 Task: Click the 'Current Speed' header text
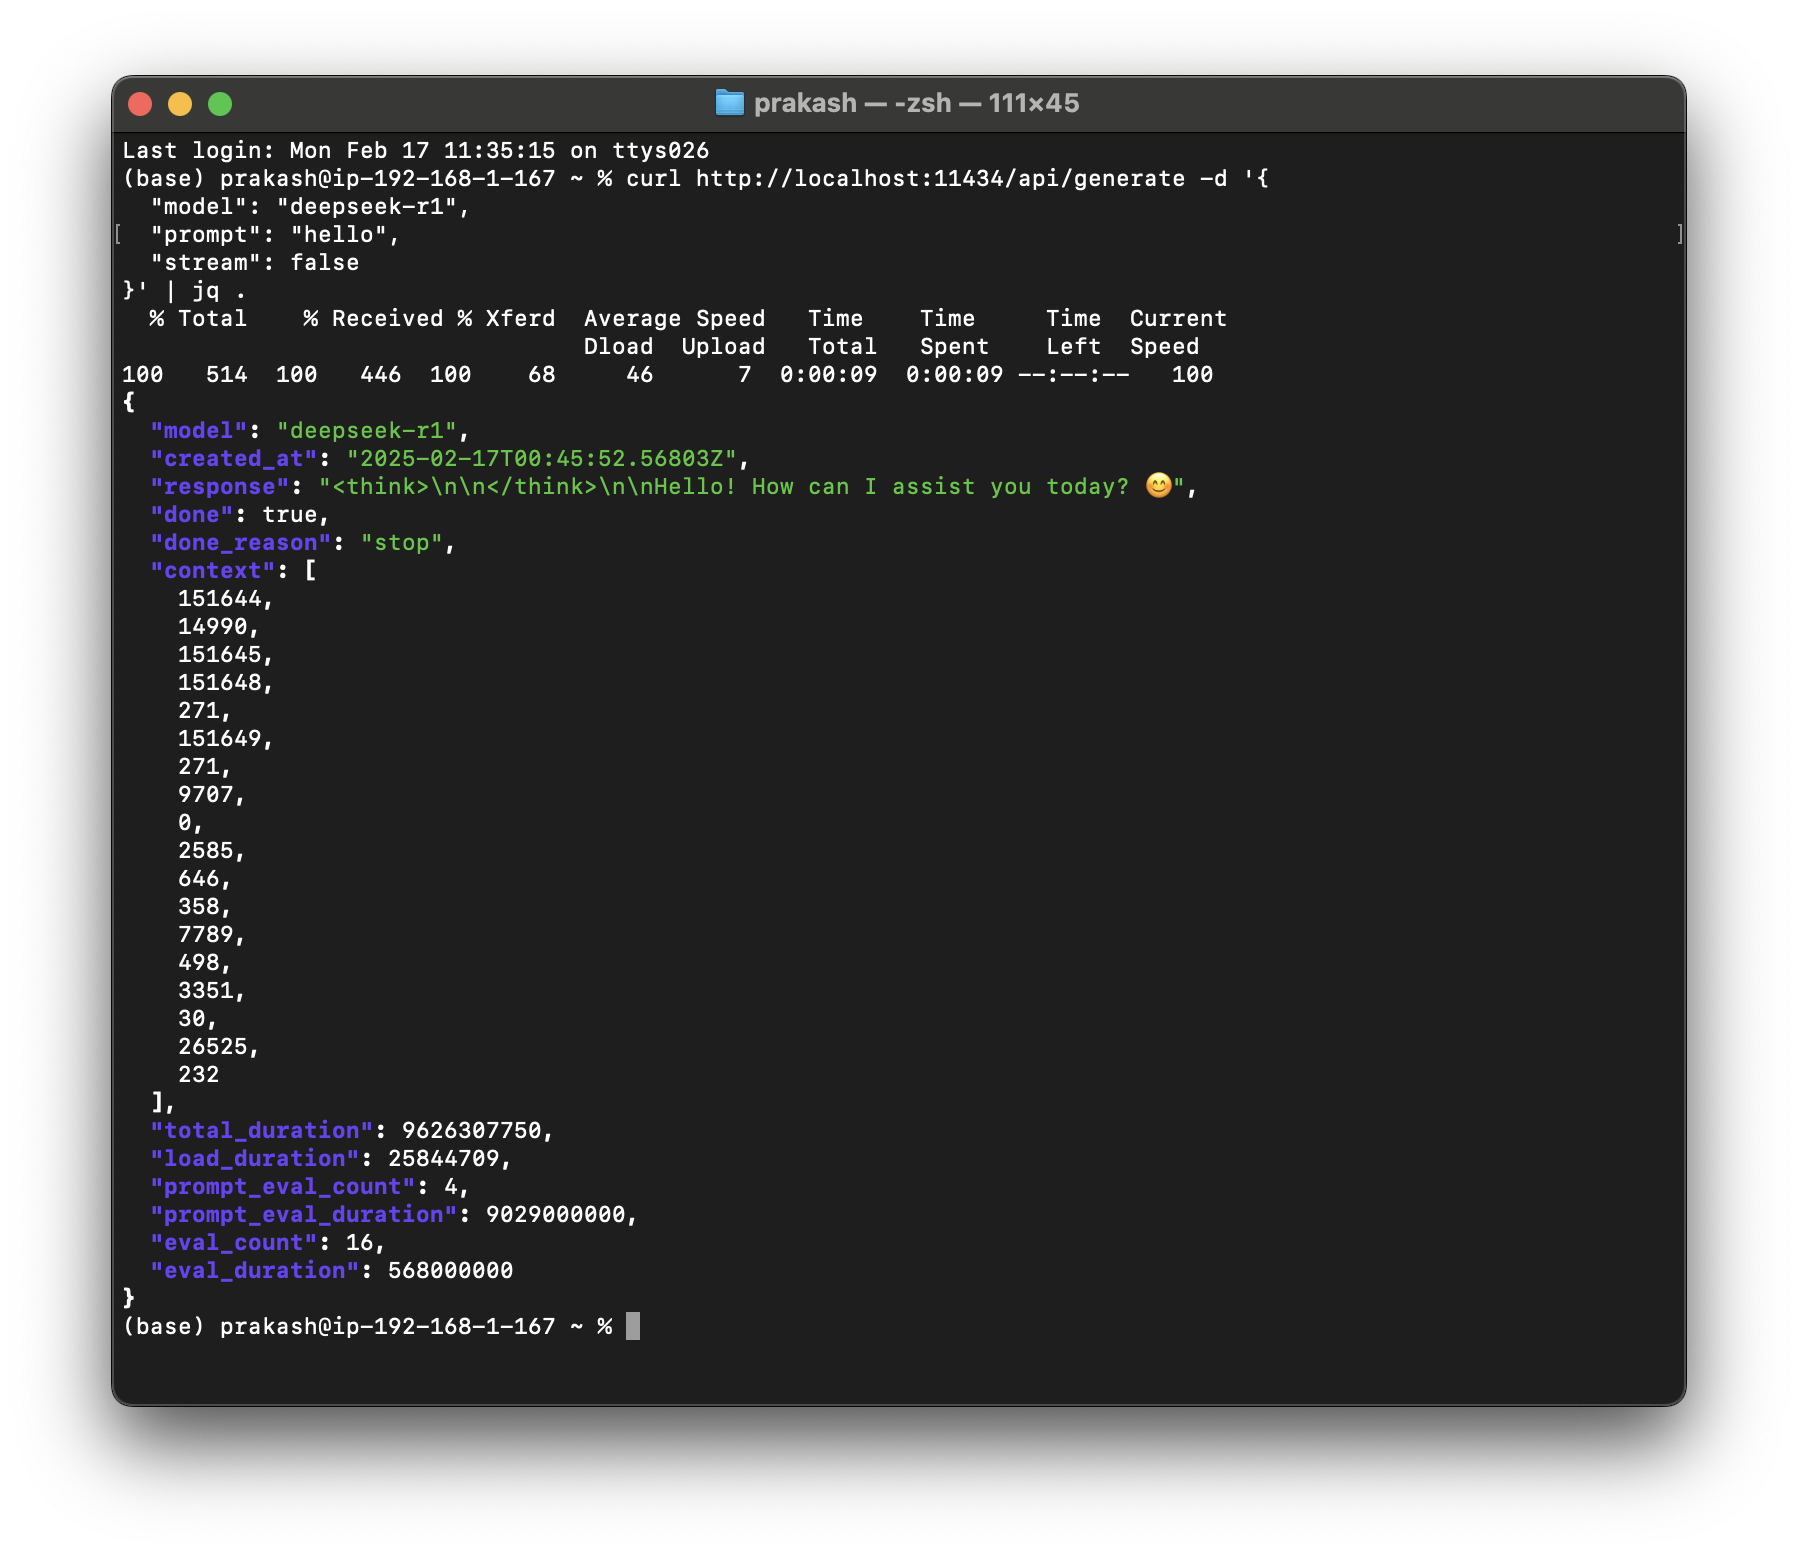point(1178,333)
